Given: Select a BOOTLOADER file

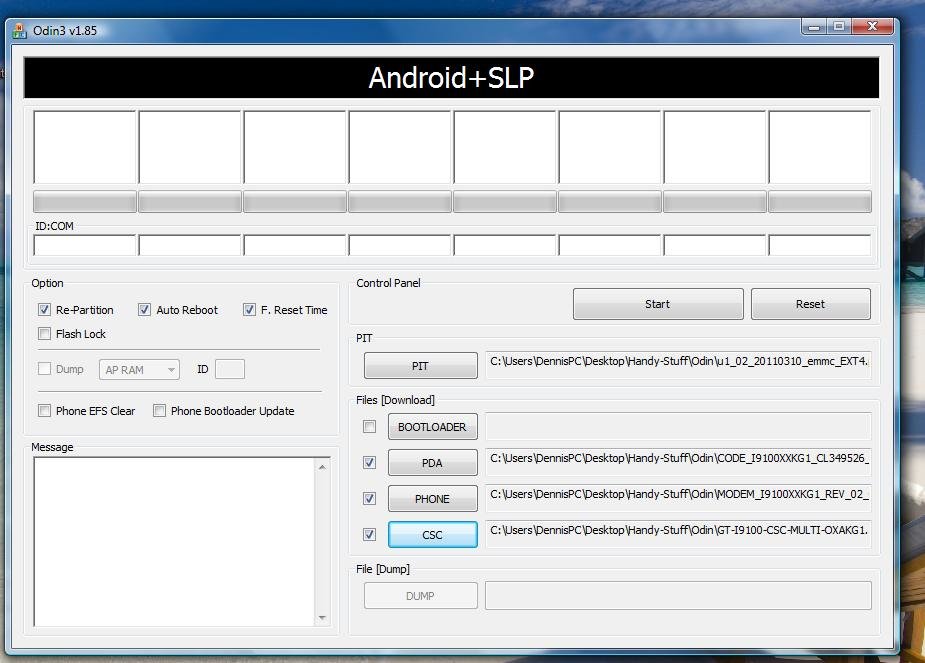Looking at the screenshot, I should coord(432,426).
